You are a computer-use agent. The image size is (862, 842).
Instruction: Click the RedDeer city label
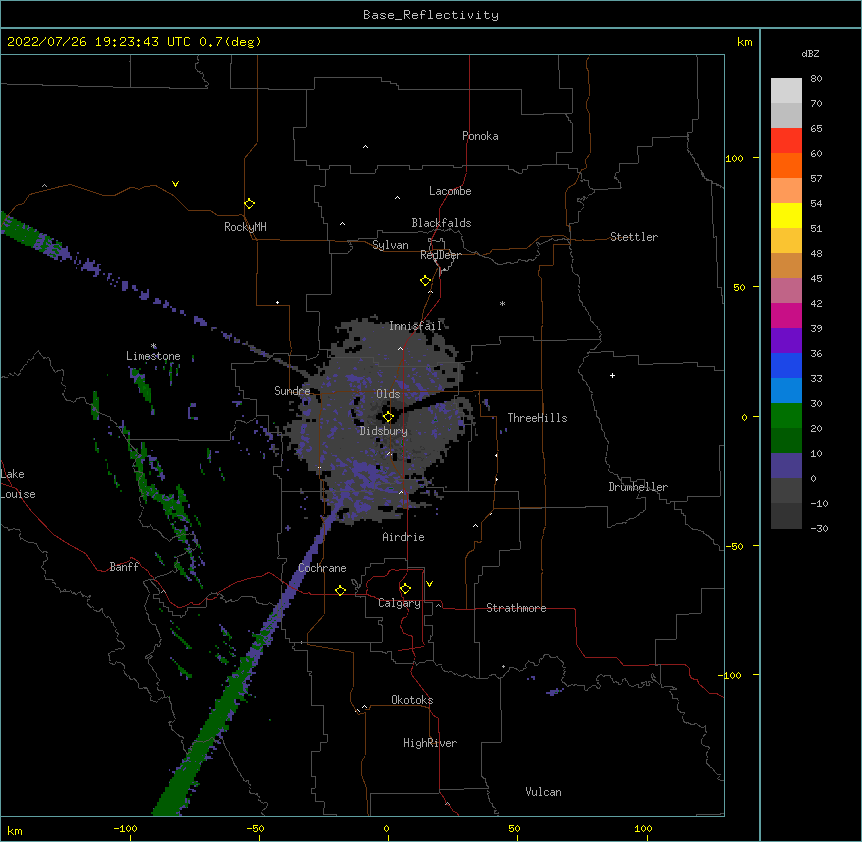(x=440, y=255)
